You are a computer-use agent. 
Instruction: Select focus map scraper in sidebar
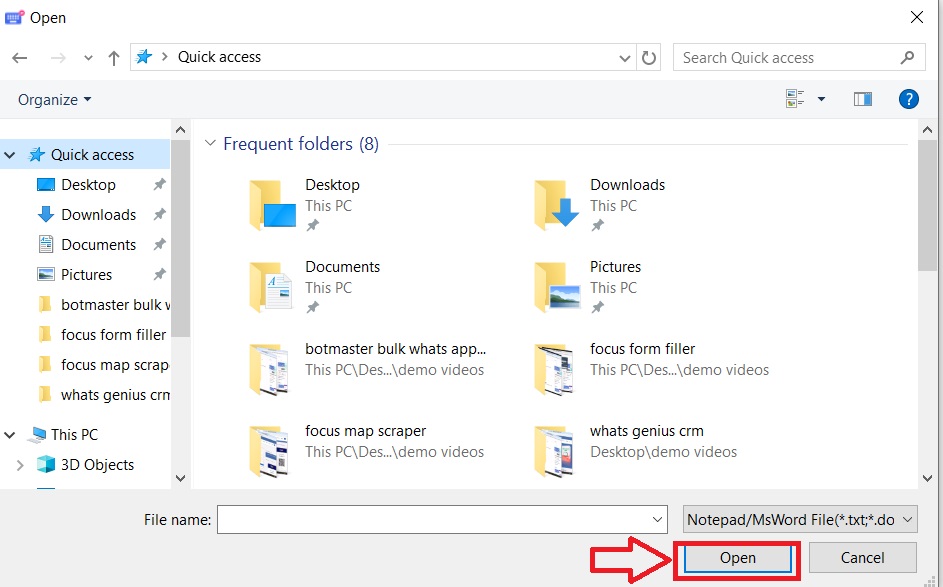click(115, 365)
